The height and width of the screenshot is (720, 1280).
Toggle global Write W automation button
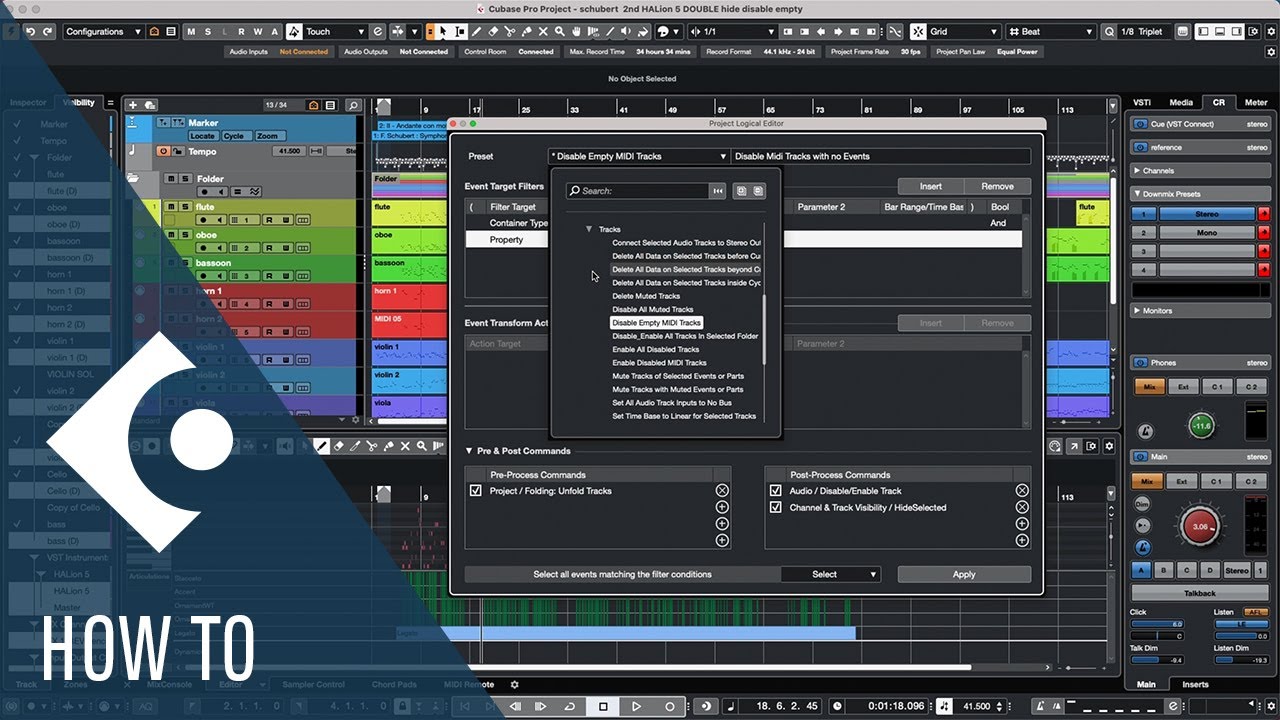point(258,32)
